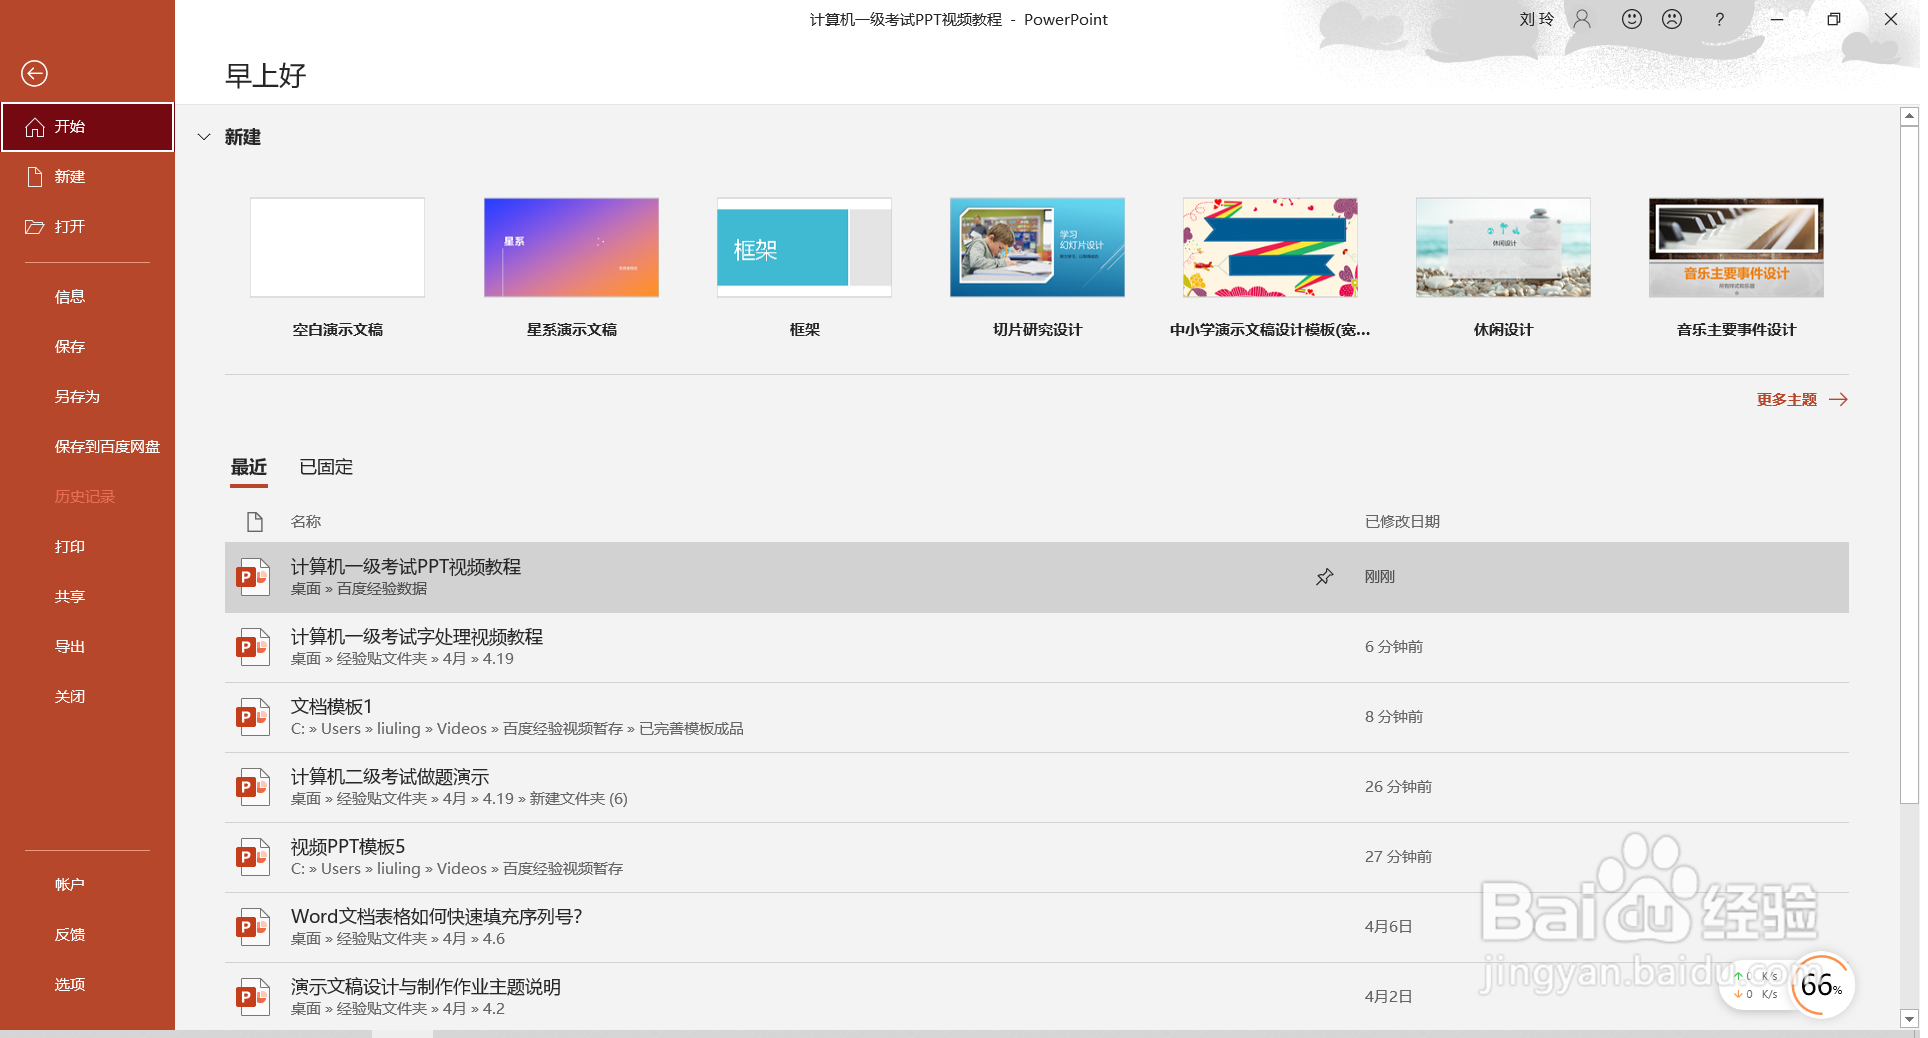The image size is (1928, 1038).
Task: Click the 更多主题 link
Action: click(x=1802, y=399)
